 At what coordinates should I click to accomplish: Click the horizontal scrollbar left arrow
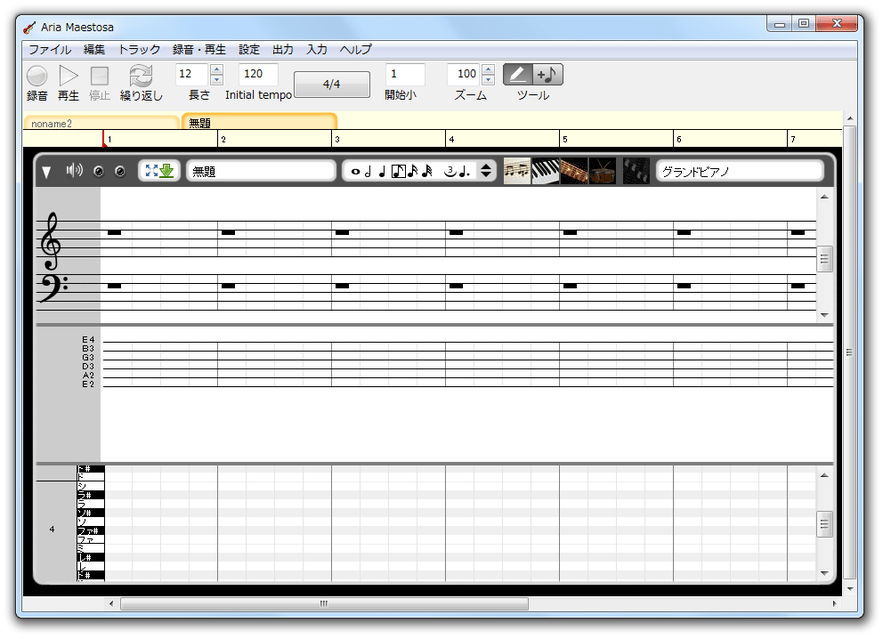[x=112, y=604]
